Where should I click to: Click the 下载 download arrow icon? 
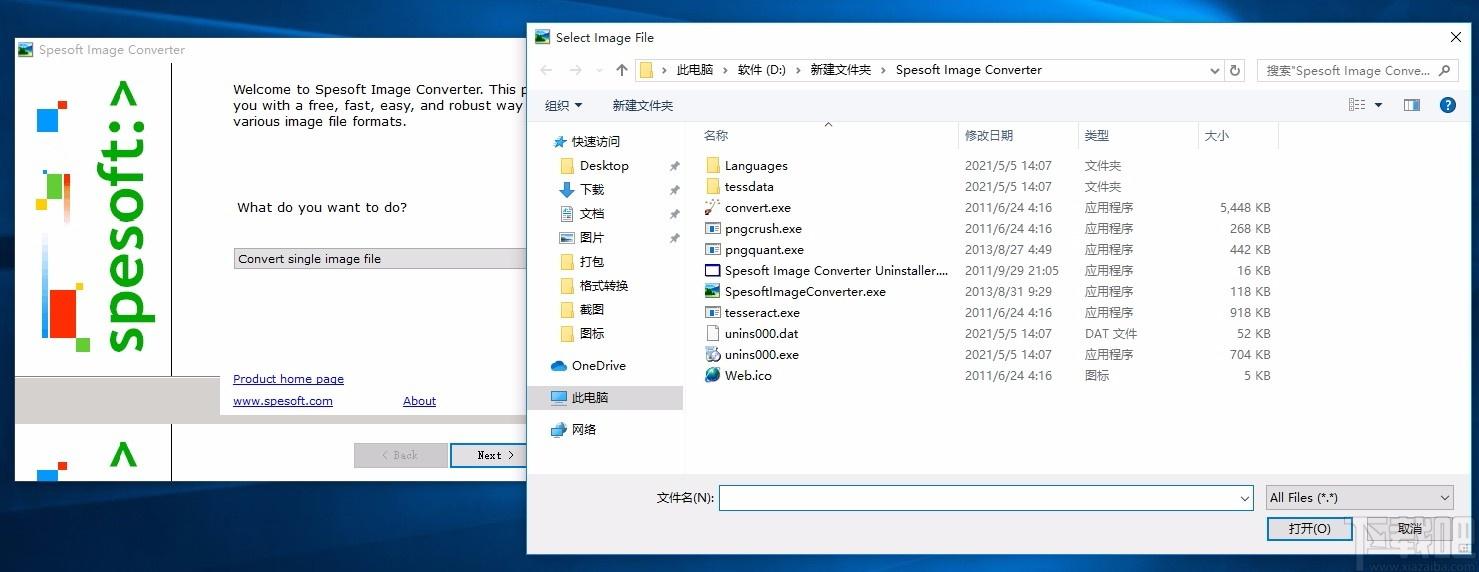point(567,190)
